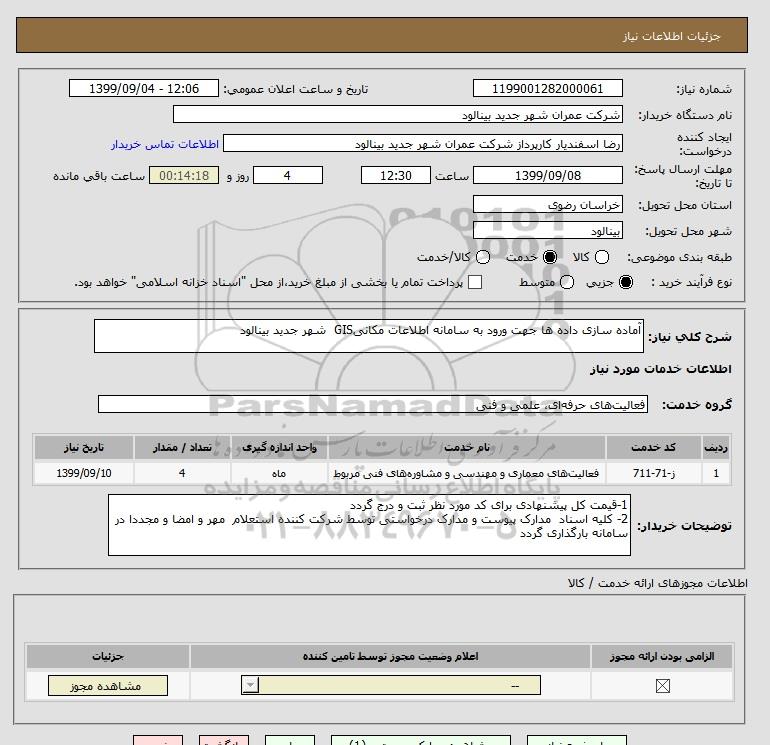Click the delivery city field بینالود
This screenshot has height=745, width=770.
coord(548,230)
